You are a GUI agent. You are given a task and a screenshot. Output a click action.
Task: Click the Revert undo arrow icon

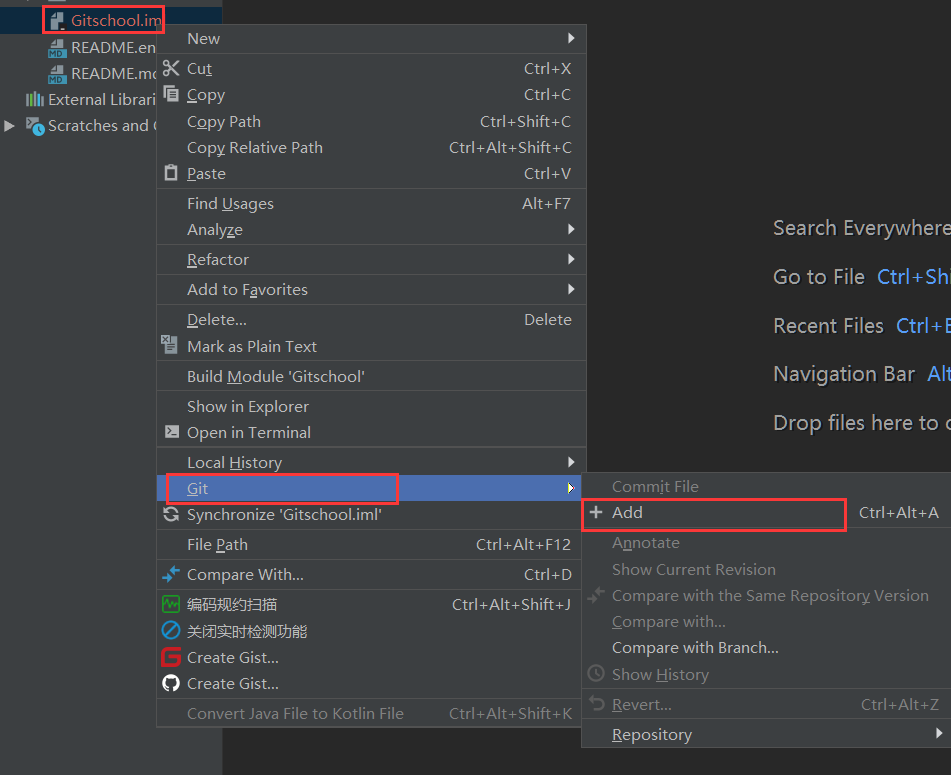pos(597,703)
